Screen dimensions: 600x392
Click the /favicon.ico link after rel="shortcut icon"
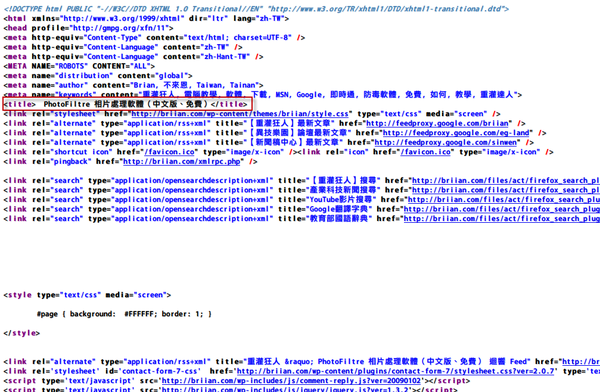(x=169, y=152)
